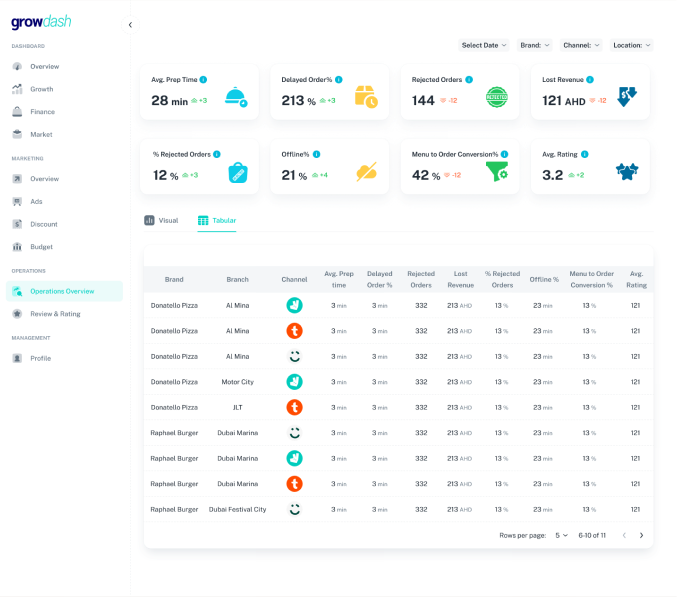Click the info icon next to Offline%
Image resolution: width=677 pixels, height=597 pixels.
[x=316, y=154]
